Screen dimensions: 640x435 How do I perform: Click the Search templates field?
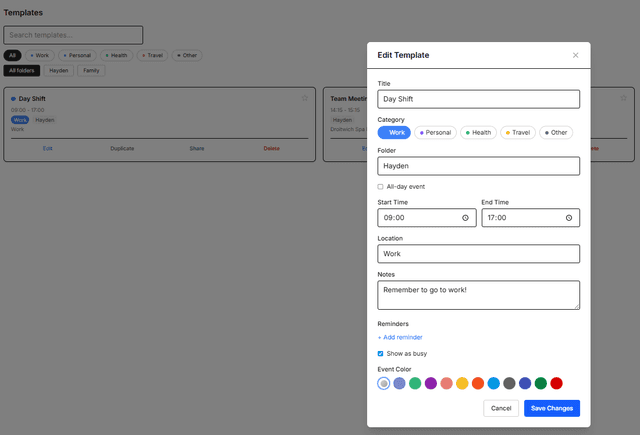click(73, 35)
